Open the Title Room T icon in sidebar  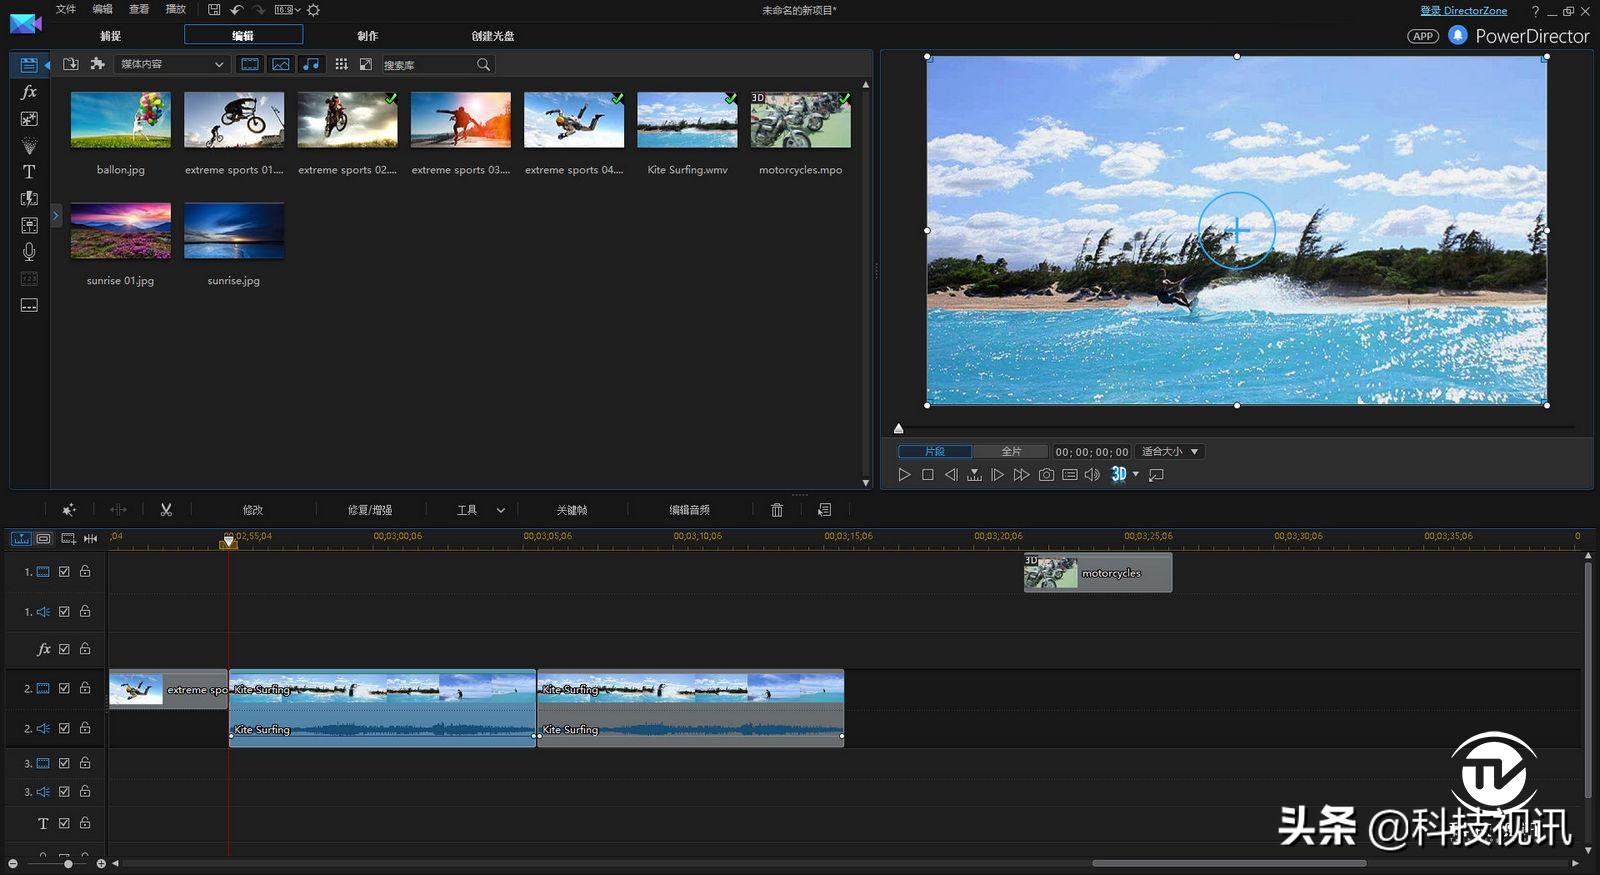tap(29, 172)
